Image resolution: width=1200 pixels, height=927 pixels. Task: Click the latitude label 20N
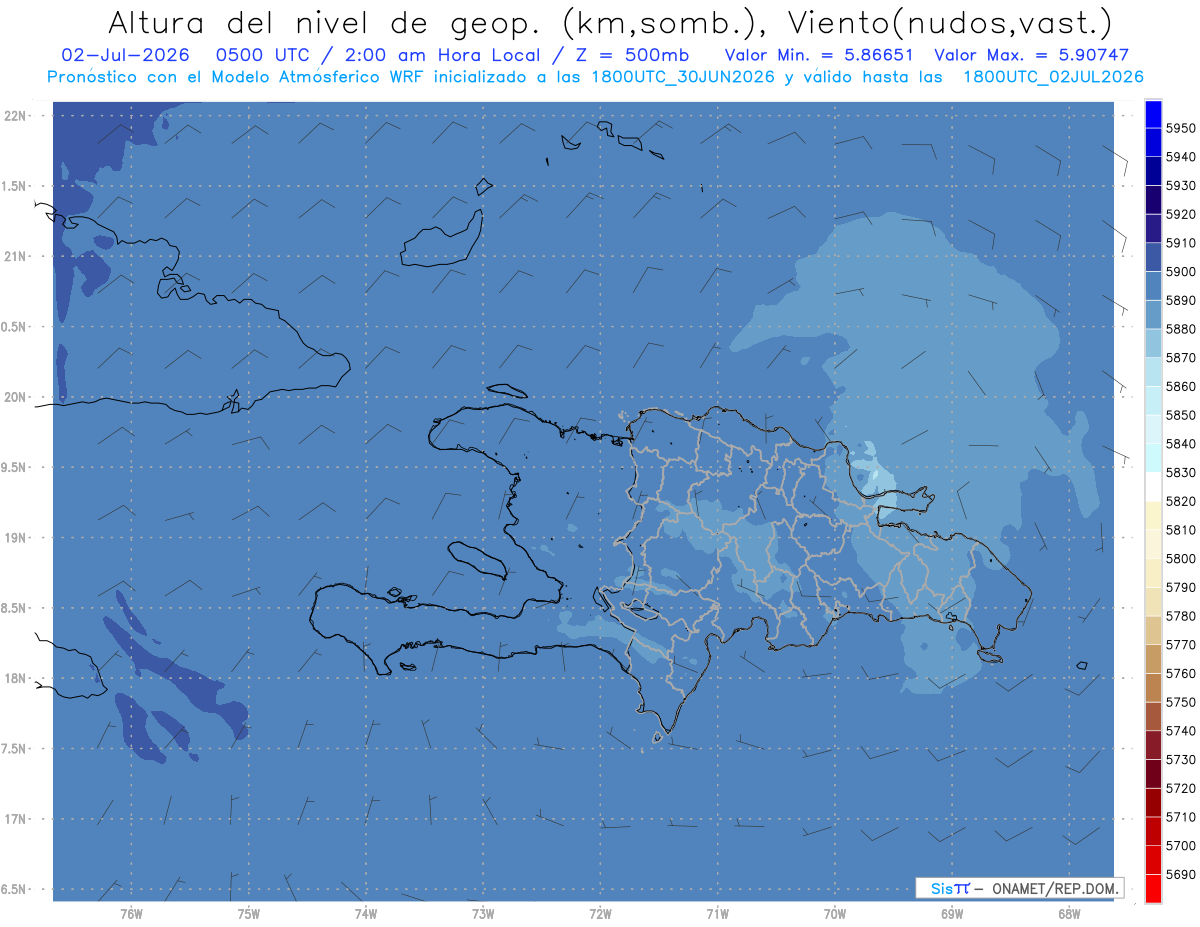point(15,397)
